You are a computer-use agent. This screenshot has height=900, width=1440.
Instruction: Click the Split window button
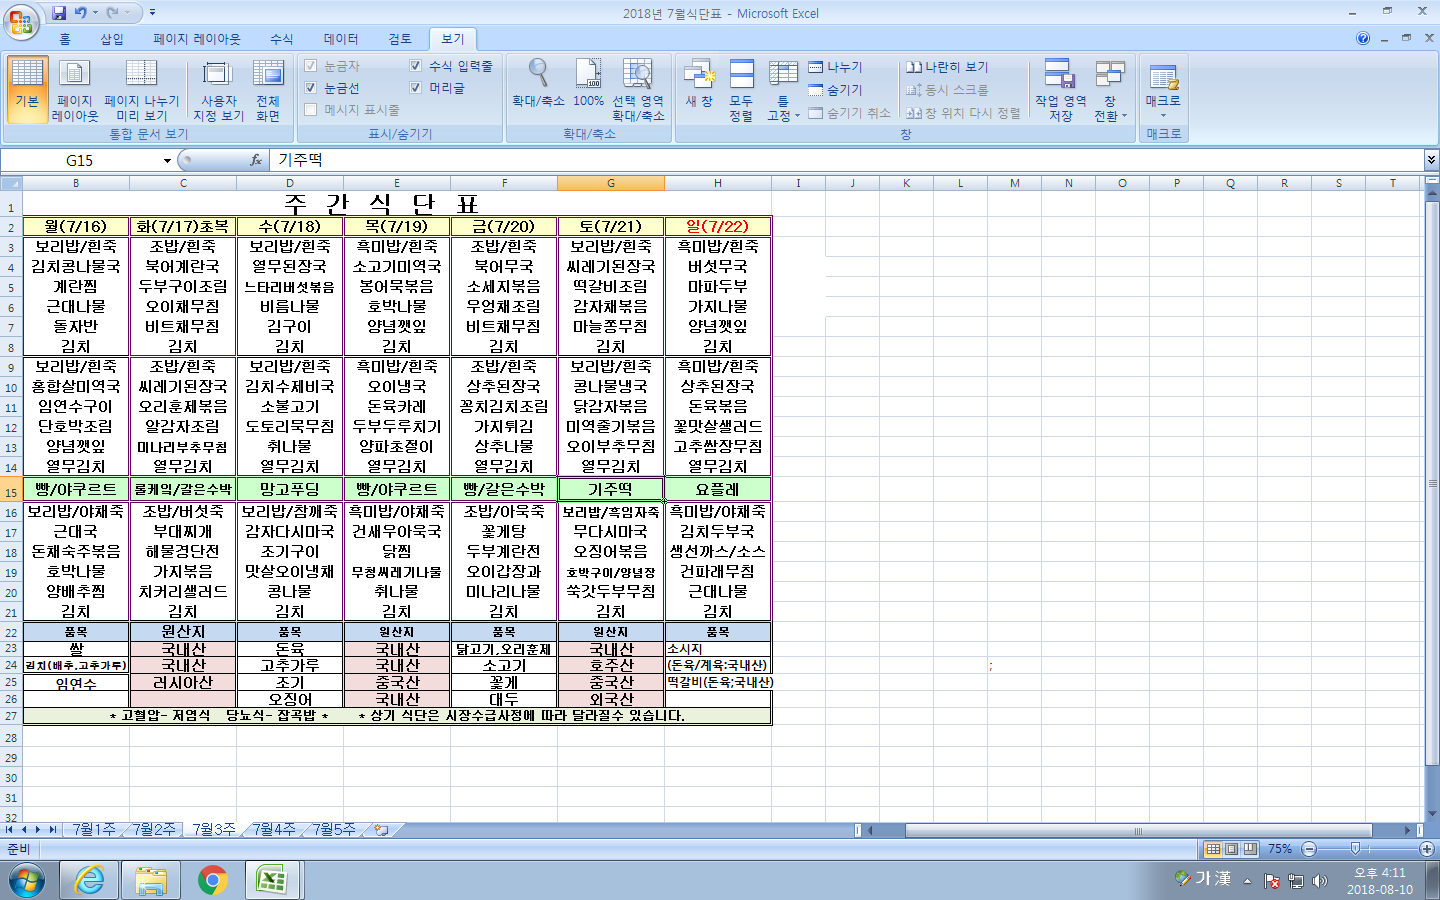point(836,67)
